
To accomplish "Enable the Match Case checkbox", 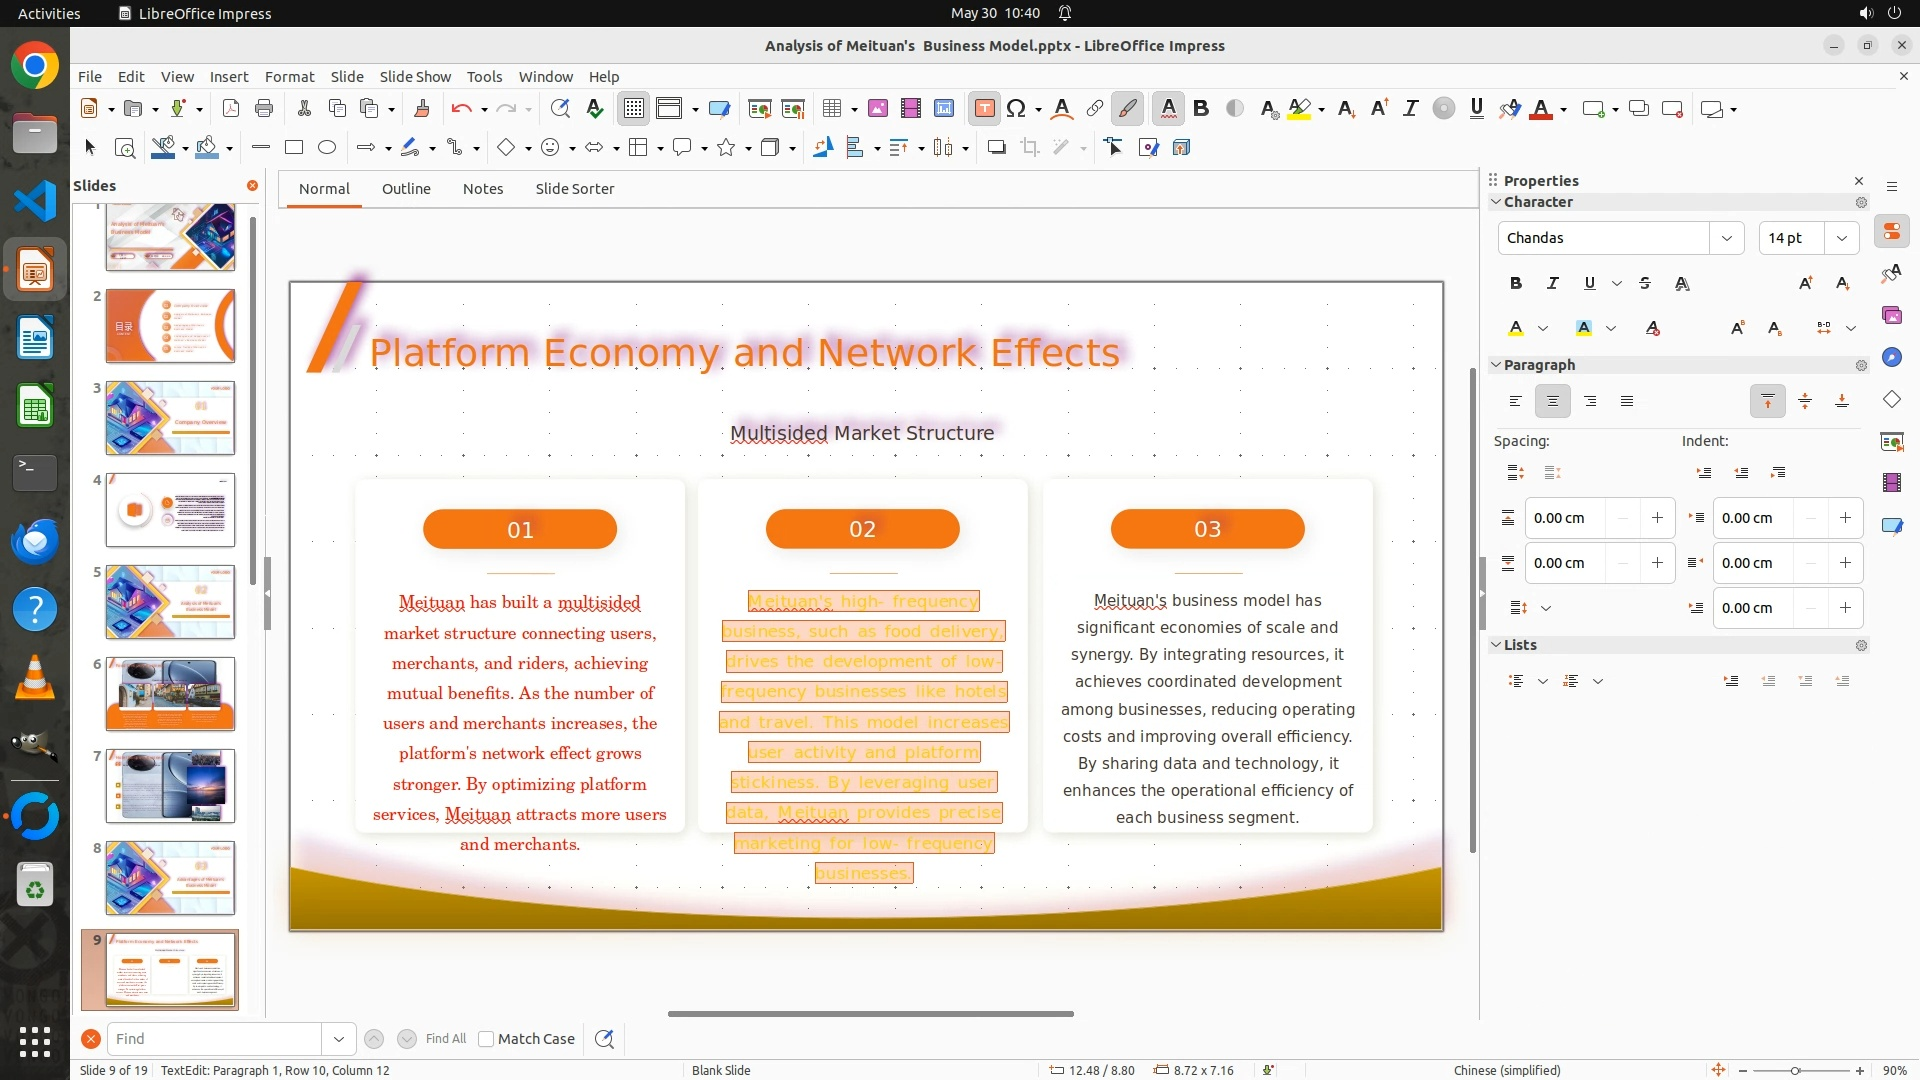I will (486, 1039).
